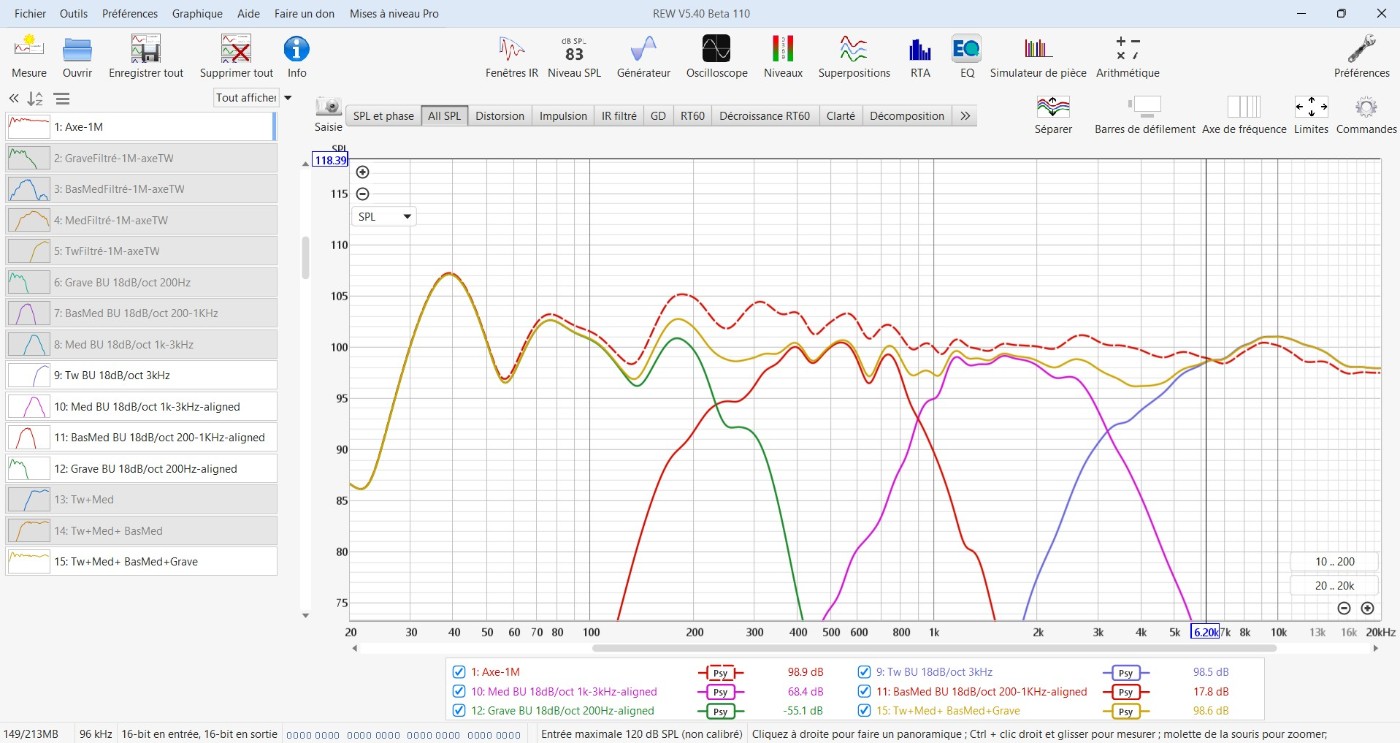Toggle the 9: Tw BU 18dB/oct 3kHz checkbox
Screen dimensions: 1400x743
pyautogui.click(x=864, y=673)
